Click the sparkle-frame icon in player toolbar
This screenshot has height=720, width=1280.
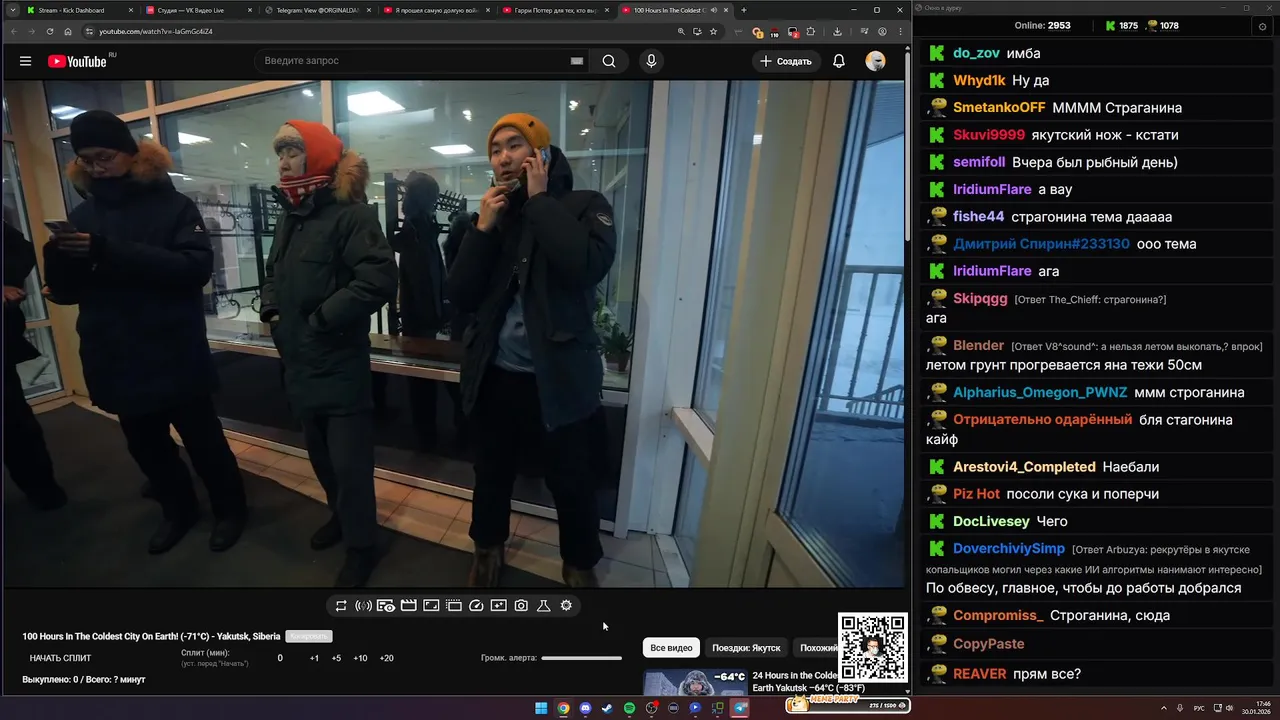(x=498, y=606)
